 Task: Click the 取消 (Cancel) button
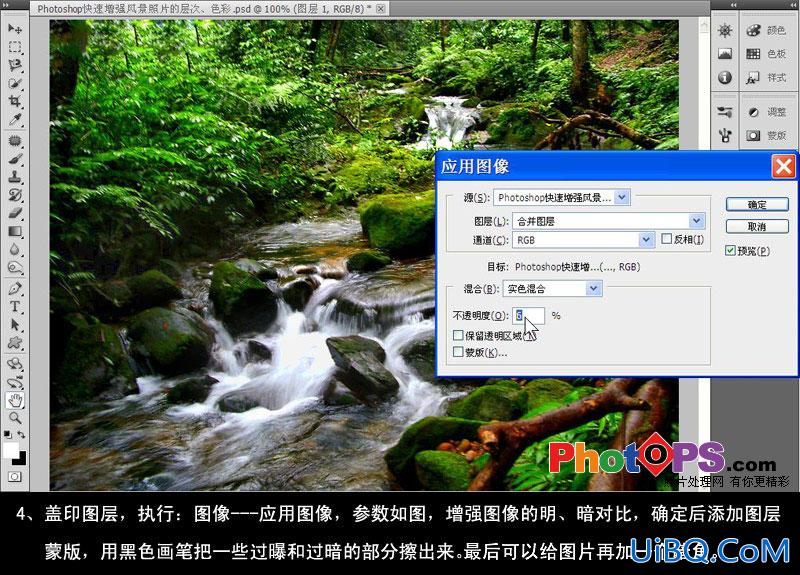(x=757, y=227)
